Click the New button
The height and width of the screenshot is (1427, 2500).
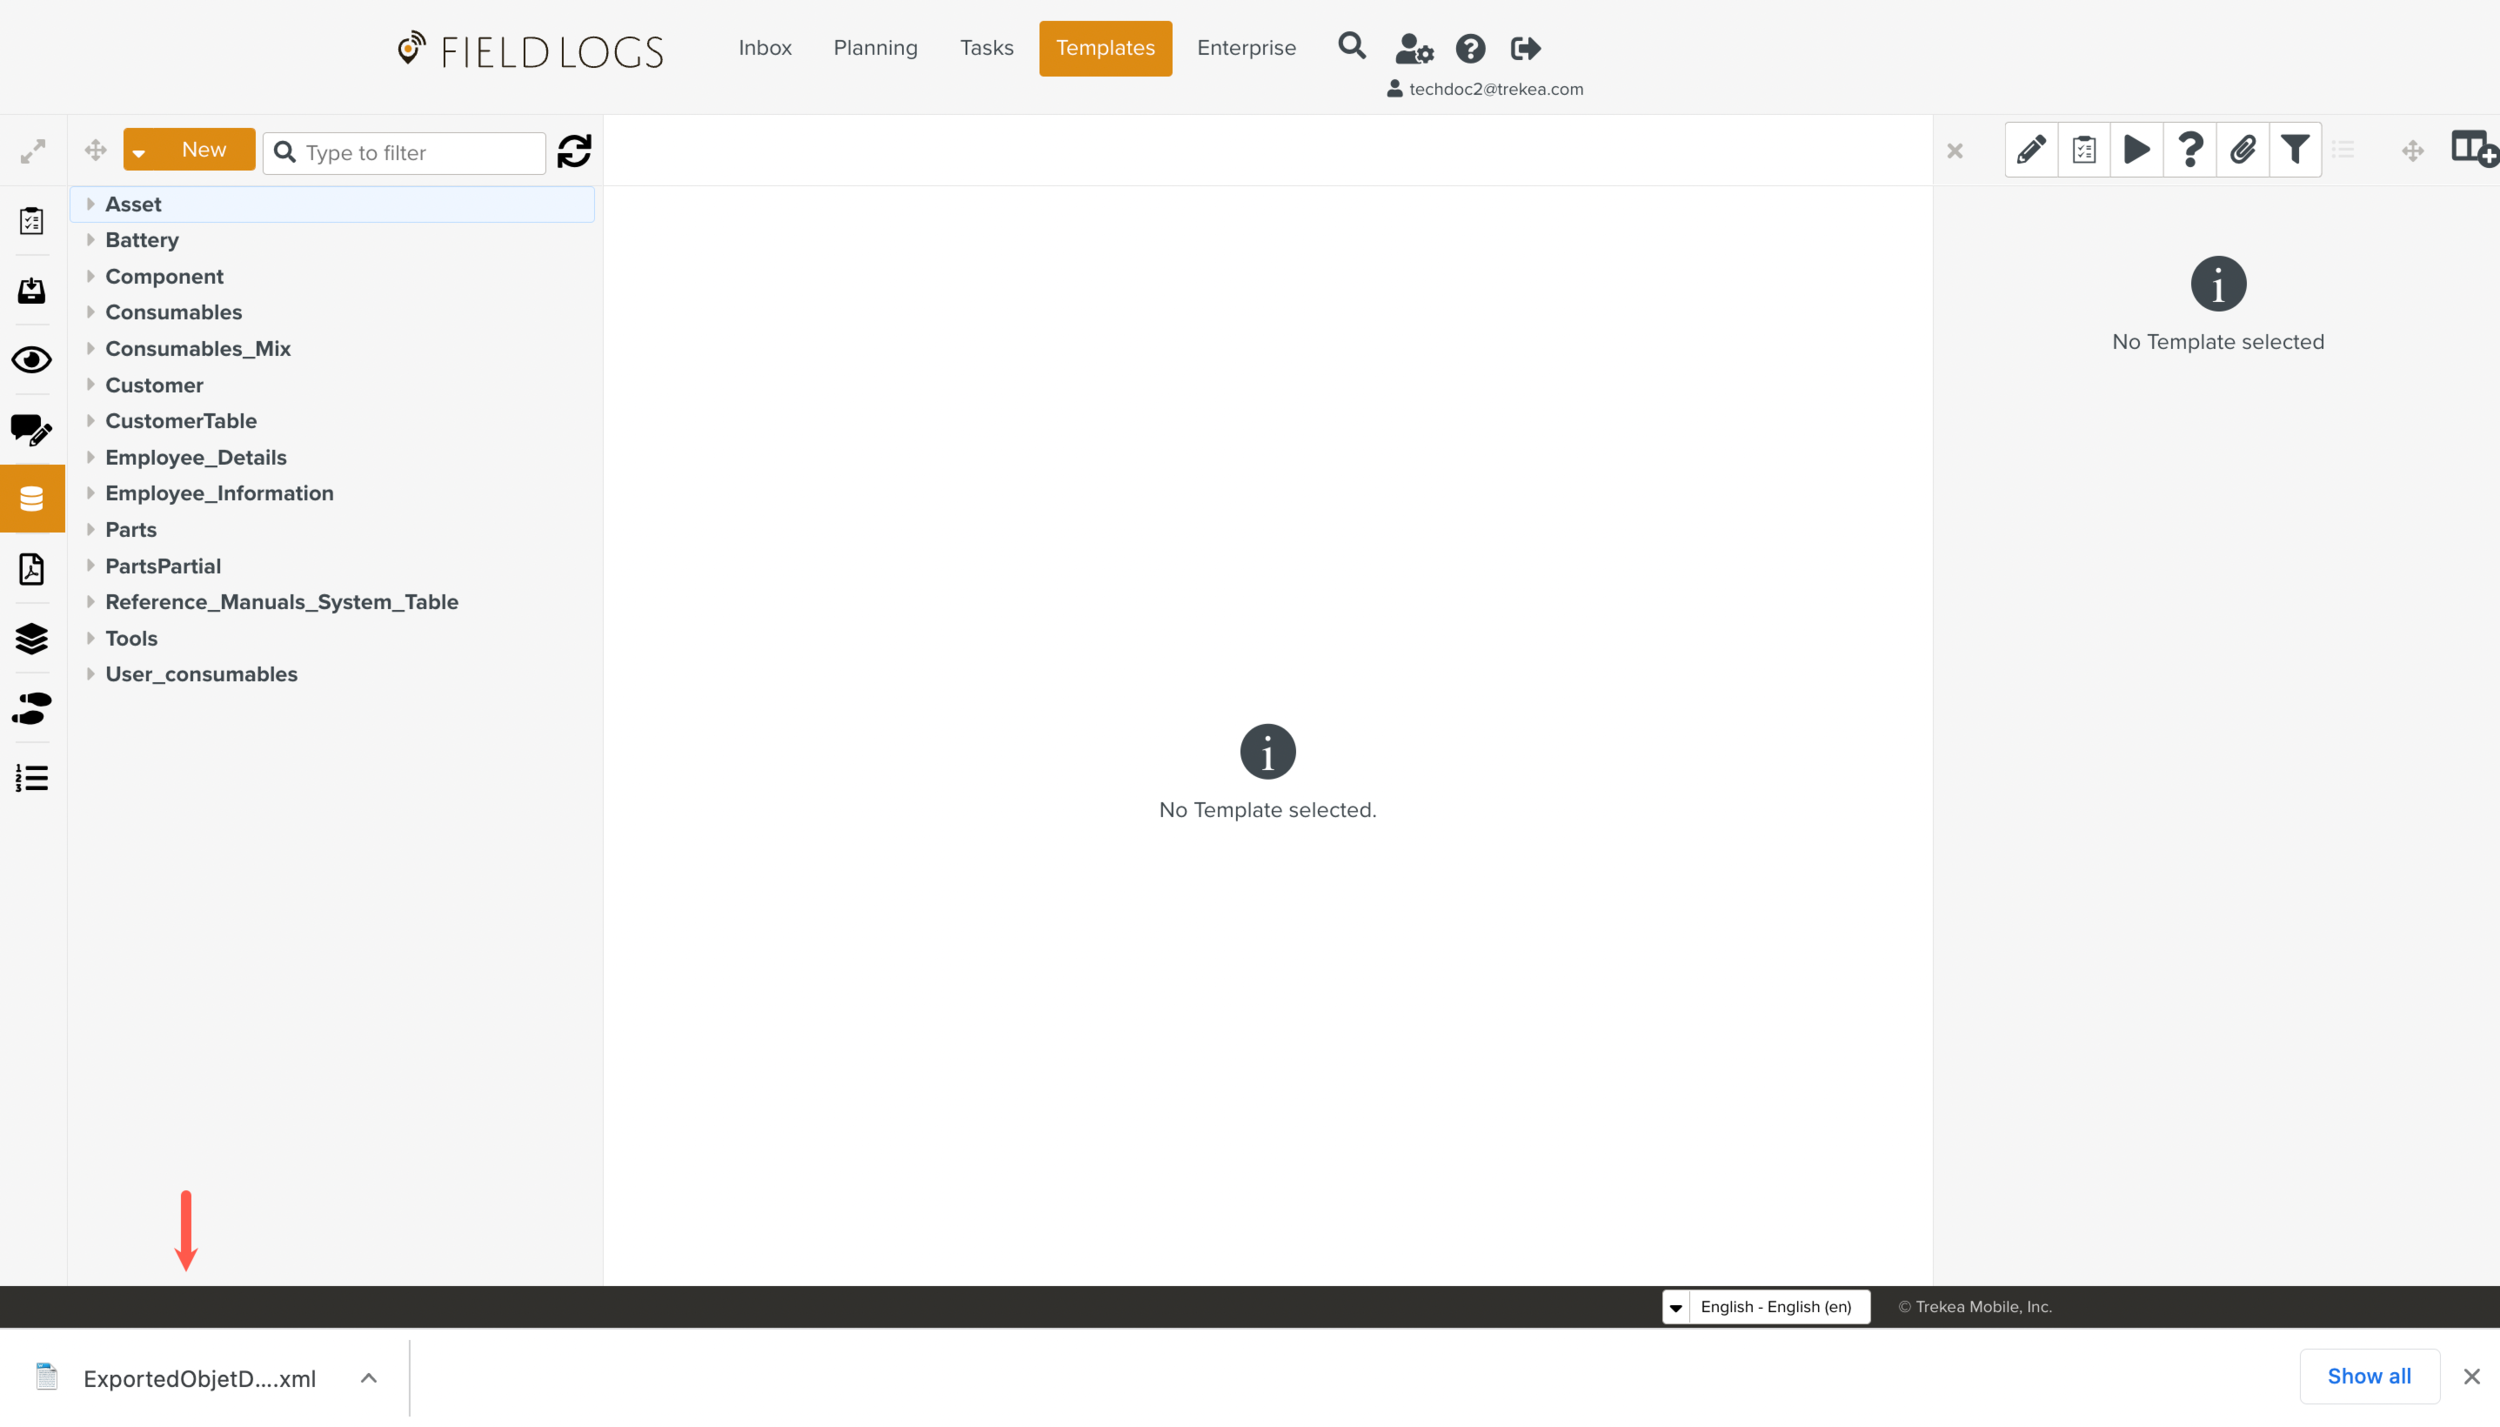[204, 149]
